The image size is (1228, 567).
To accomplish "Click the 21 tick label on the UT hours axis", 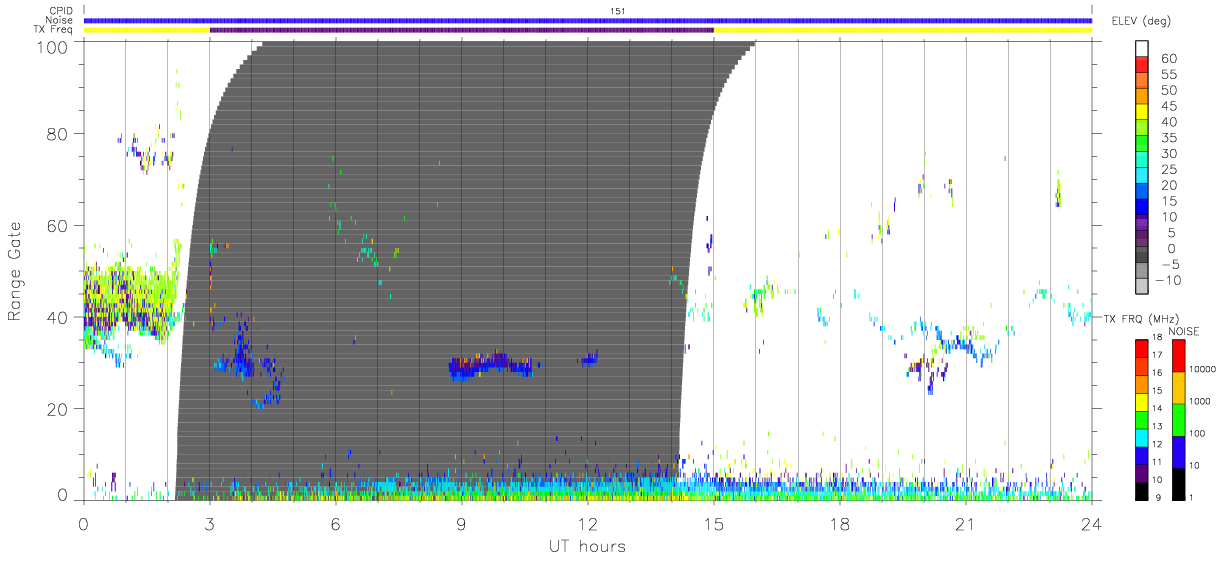I will [x=966, y=522].
